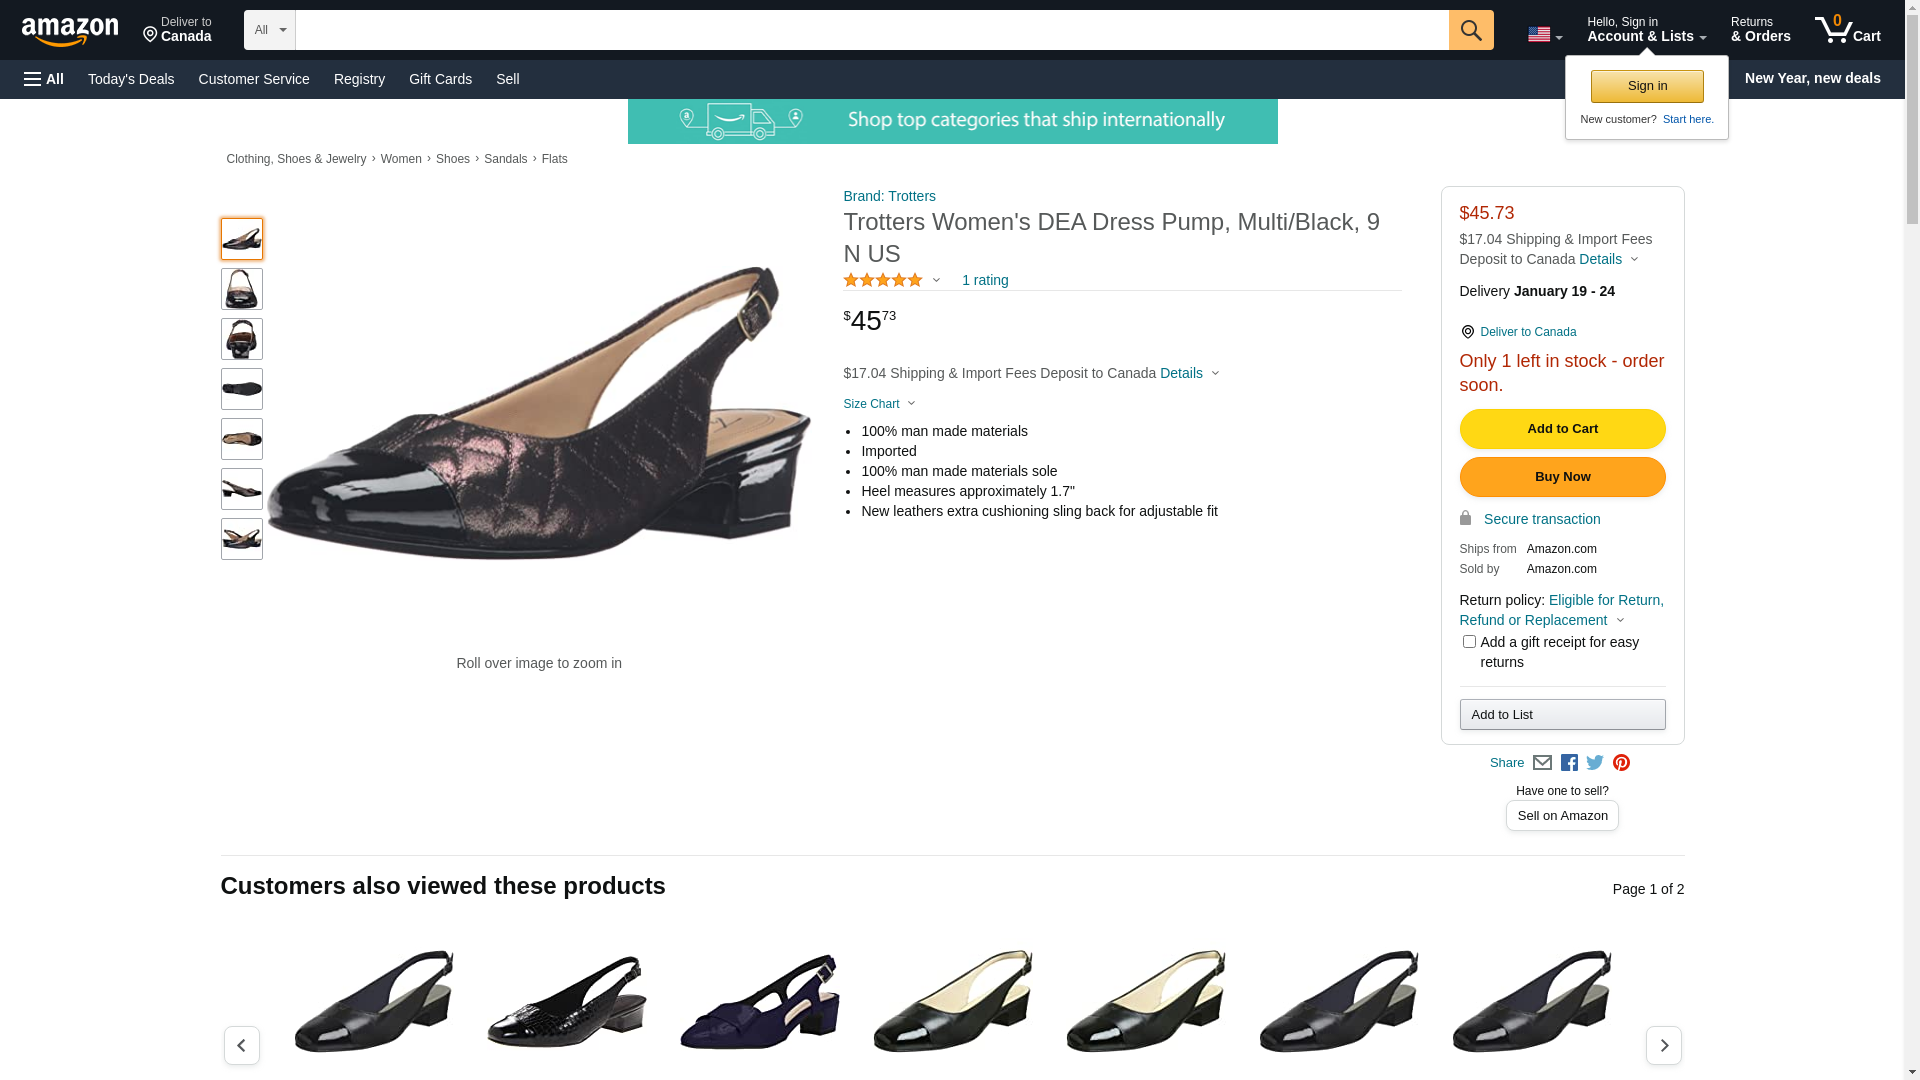Screen dimensions: 1920x1080
Task: Expand the Size Chart dropdown
Action: point(879,404)
